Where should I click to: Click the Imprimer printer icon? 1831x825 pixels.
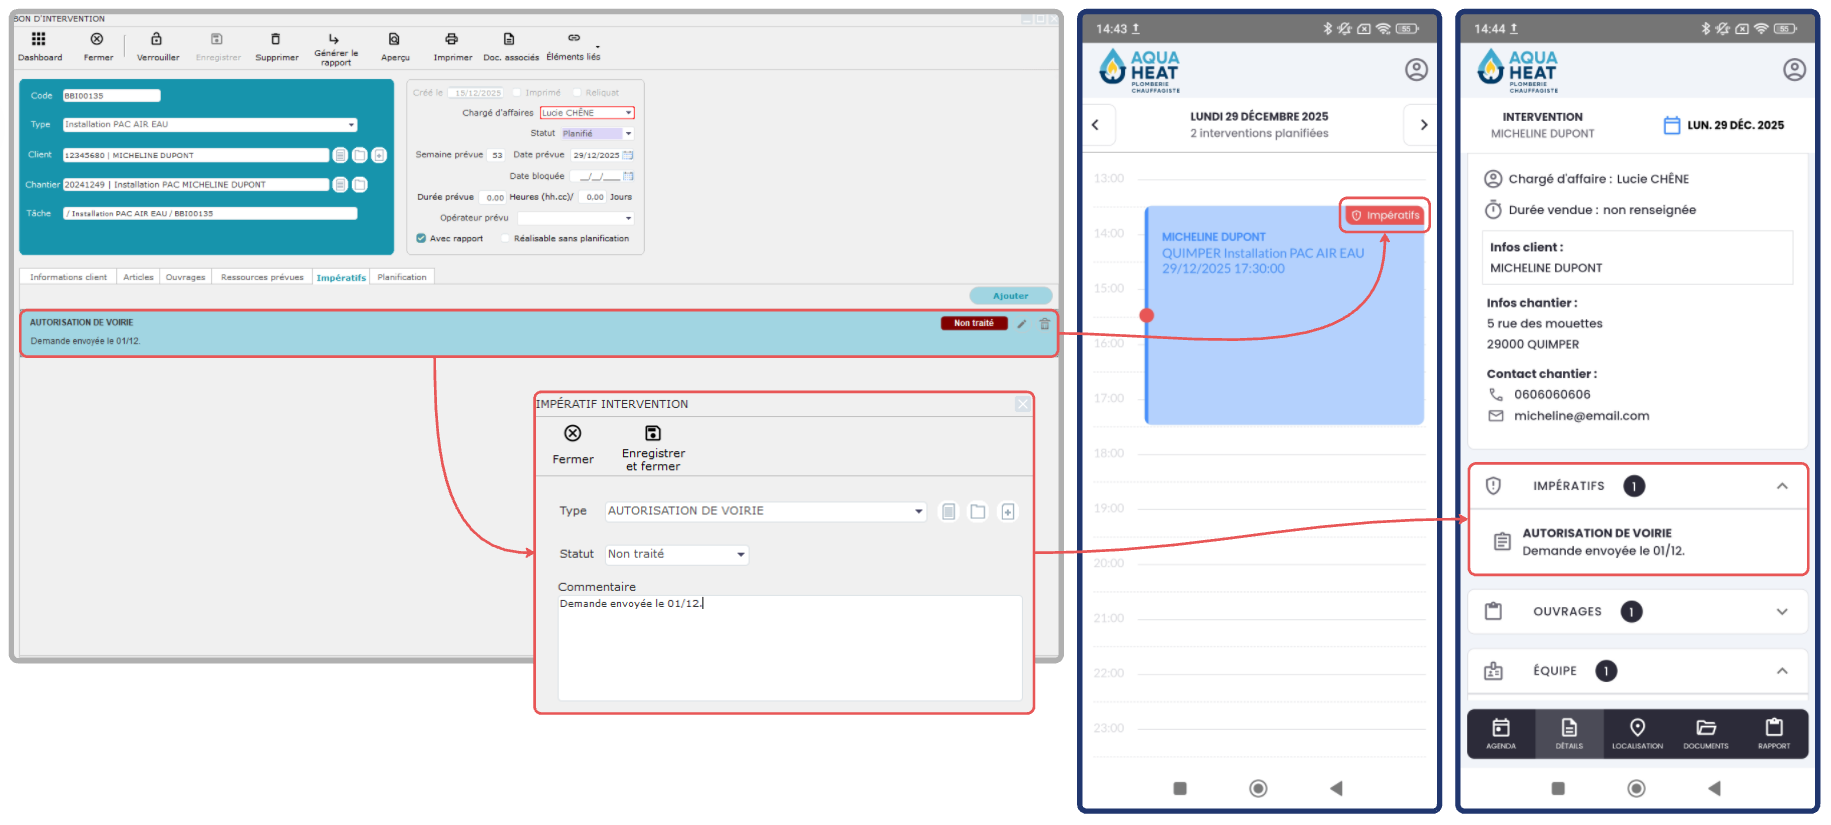point(452,40)
